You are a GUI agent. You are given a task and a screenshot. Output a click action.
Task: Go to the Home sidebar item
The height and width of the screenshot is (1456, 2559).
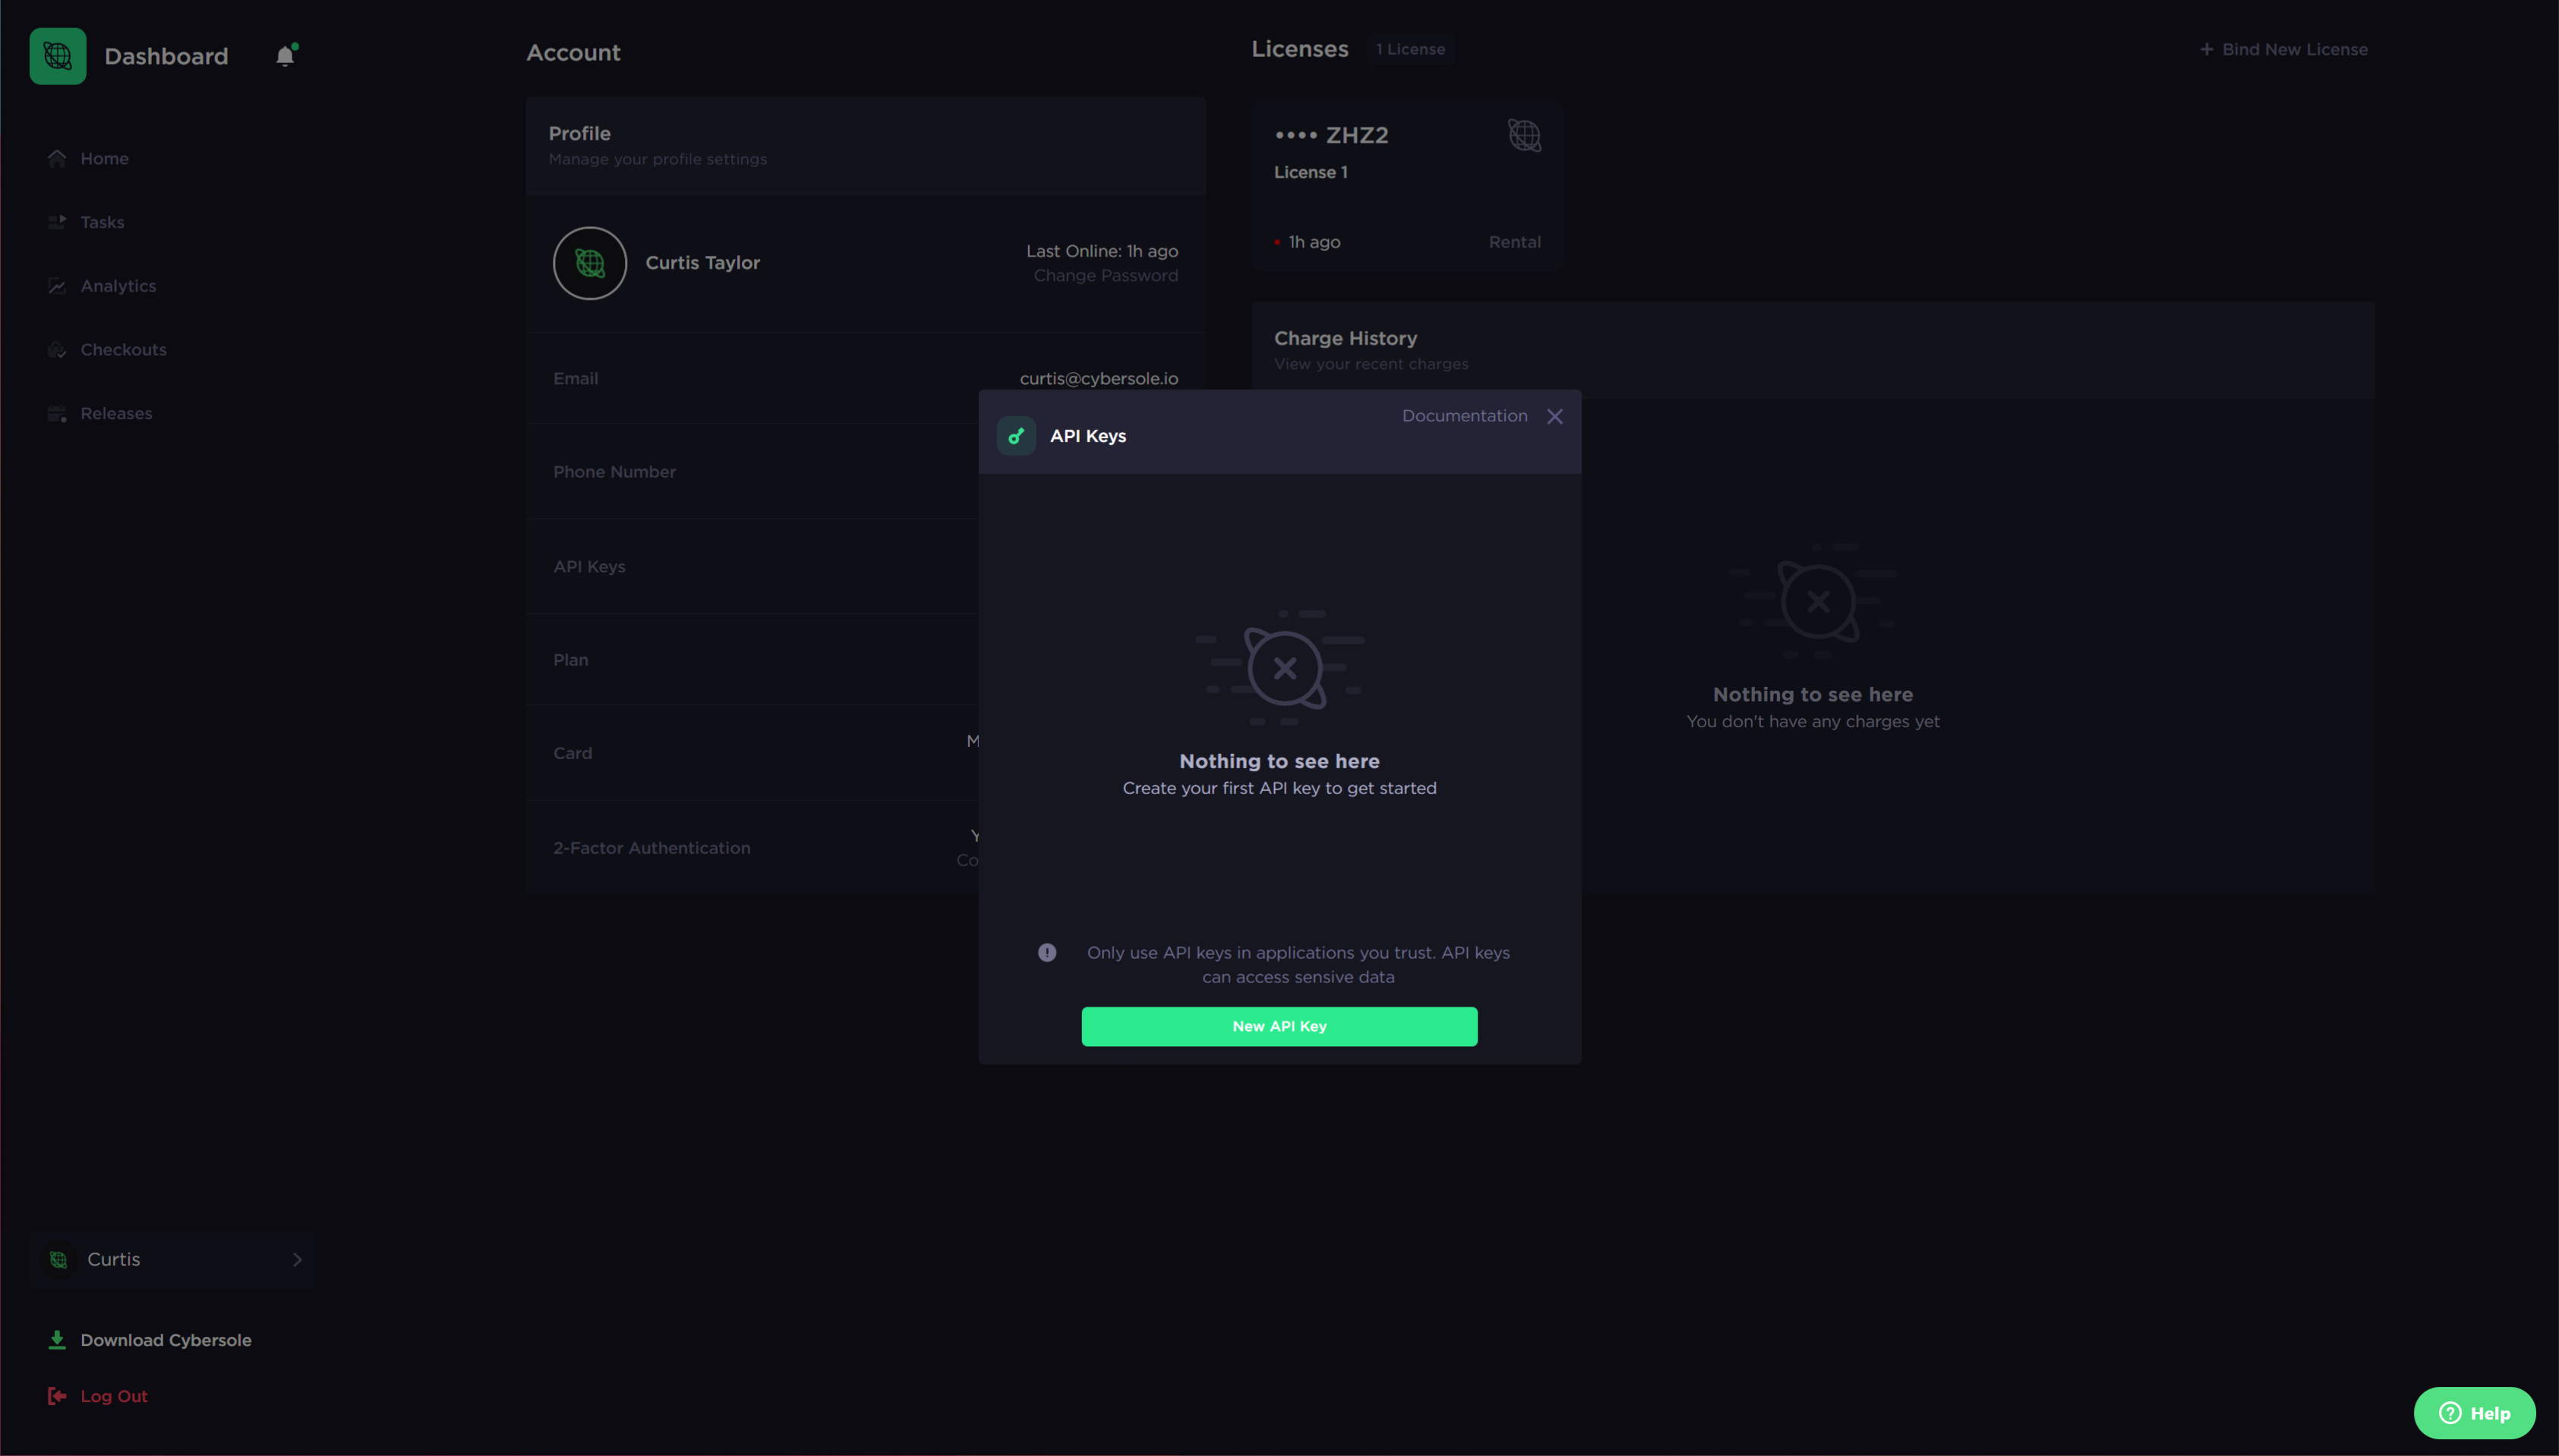pos(104,158)
